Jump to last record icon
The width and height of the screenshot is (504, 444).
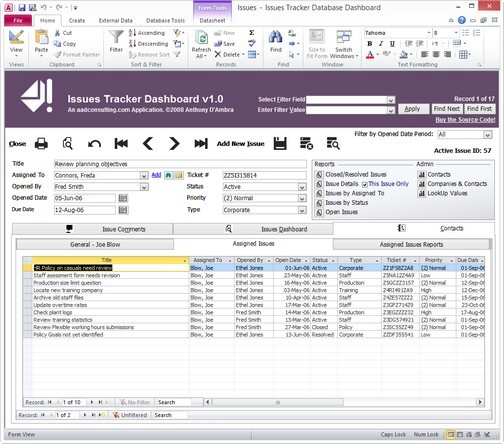(201, 144)
